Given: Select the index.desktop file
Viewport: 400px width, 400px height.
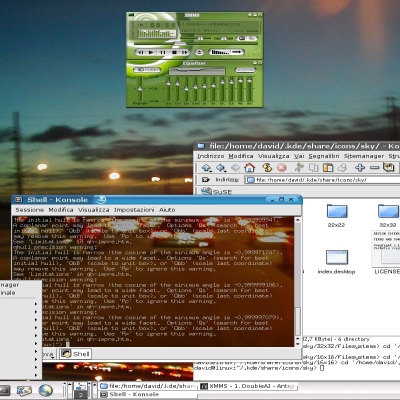Looking at the screenshot, I should coord(336,262).
